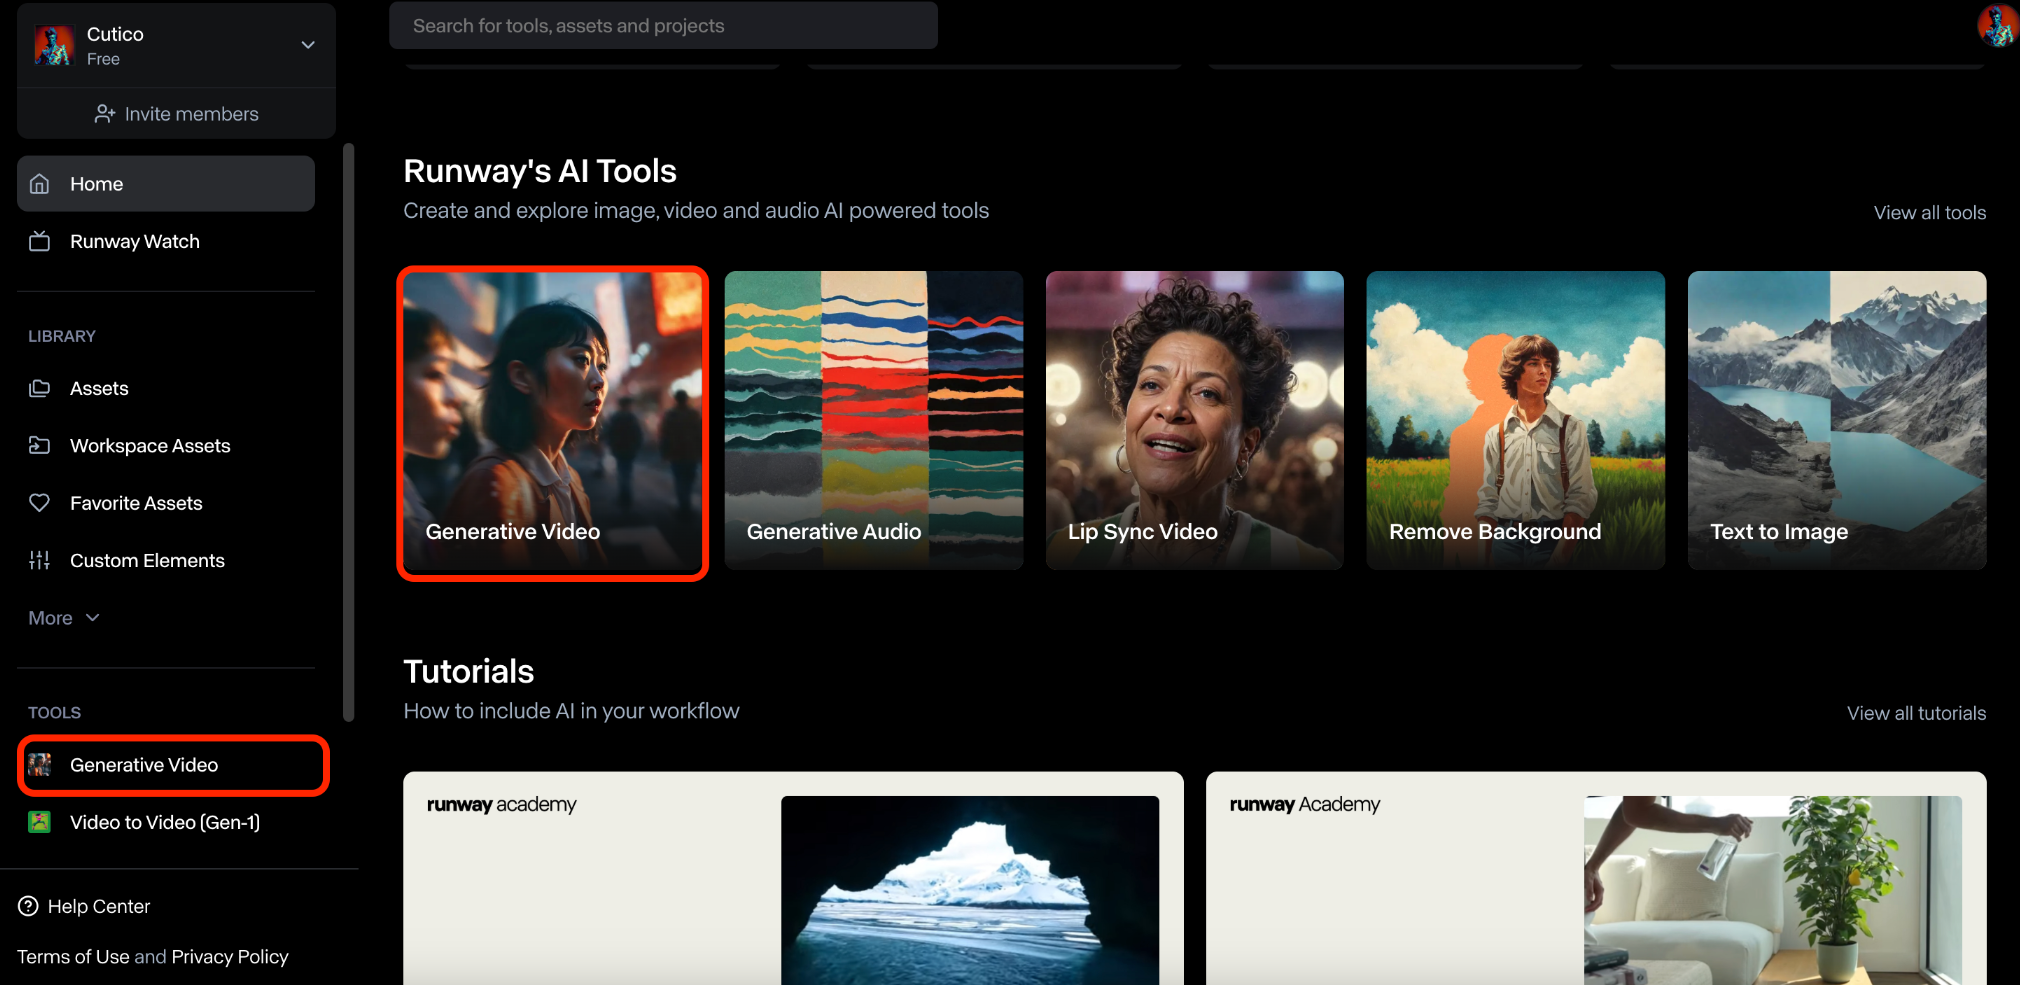The width and height of the screenshot is (2020, 985).
Task: Click the Assets folder icon
Action: pyautogui.click(x=40, y=388)
